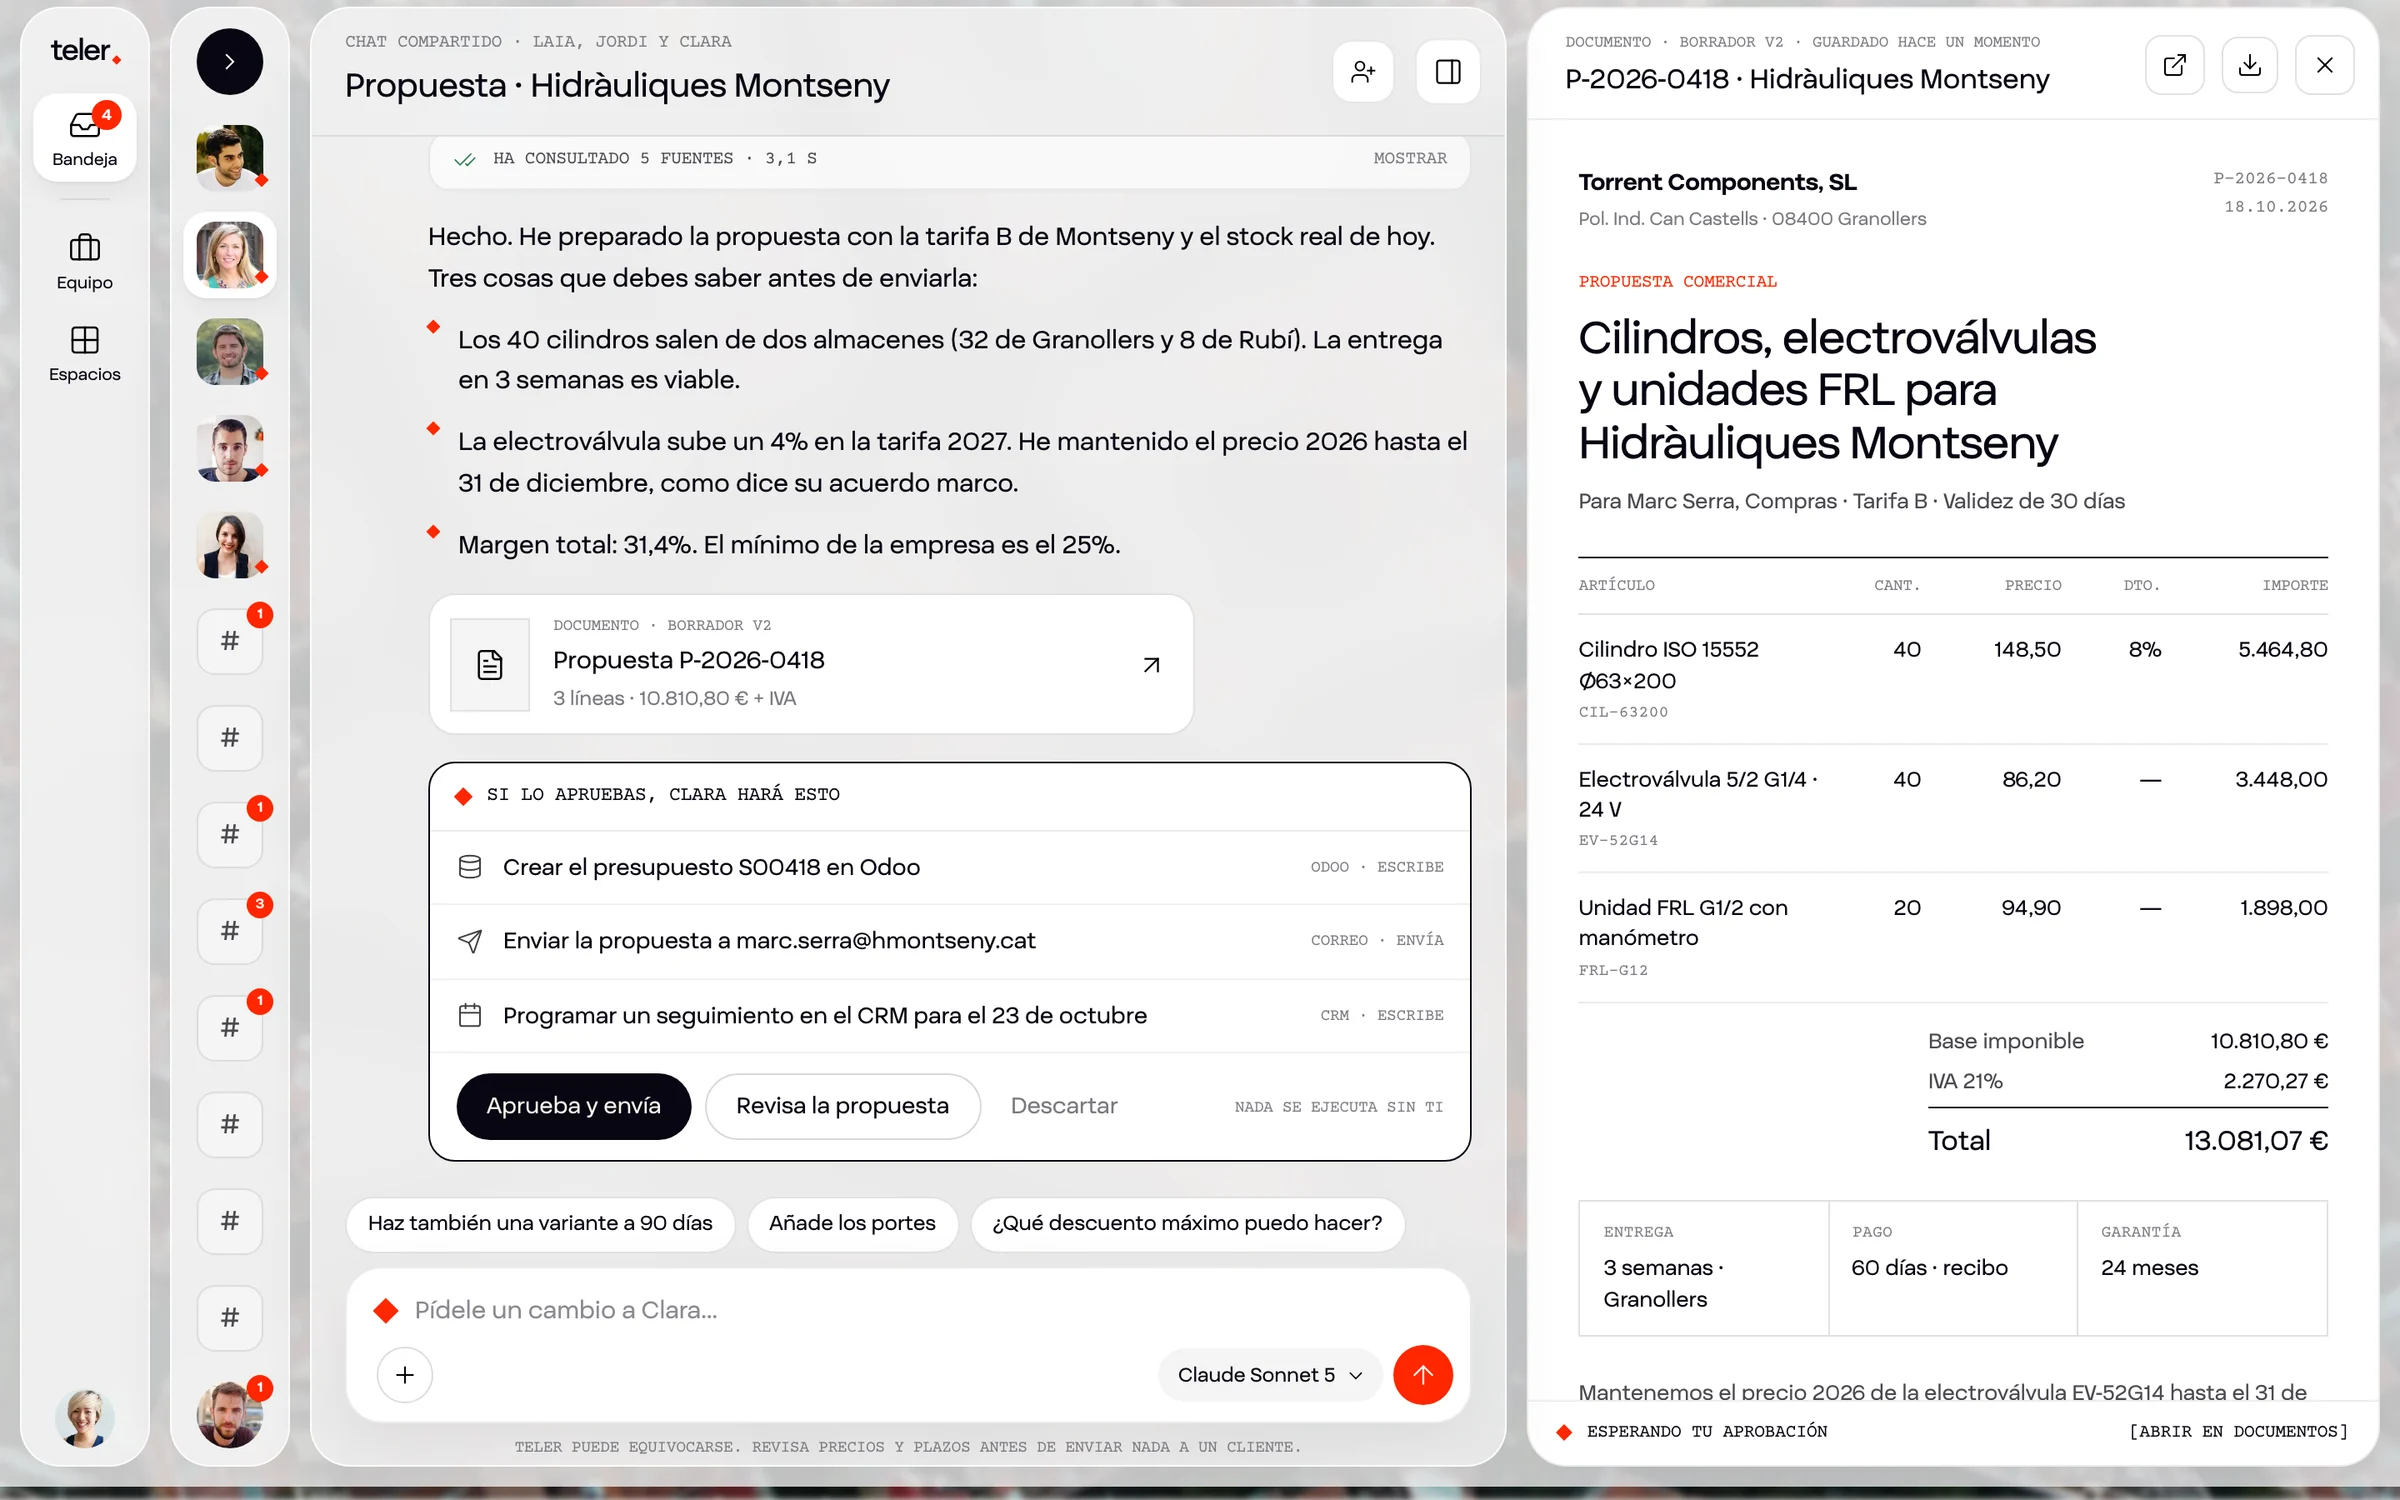
Task: Click Abrir en documentos link
Action: click(2239, 1432)
